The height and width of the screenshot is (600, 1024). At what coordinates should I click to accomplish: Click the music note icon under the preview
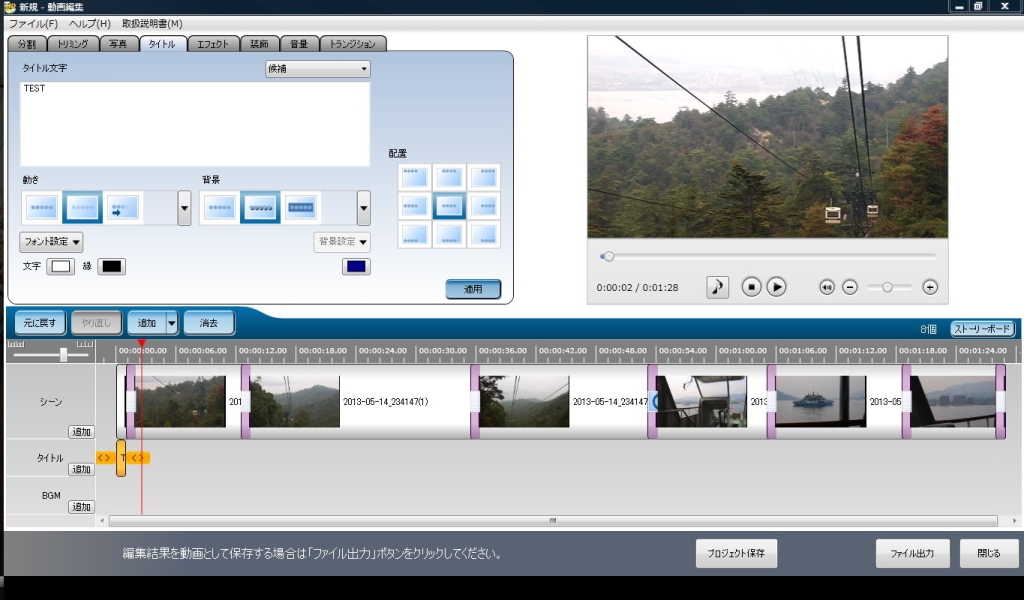tap(718, 287)
